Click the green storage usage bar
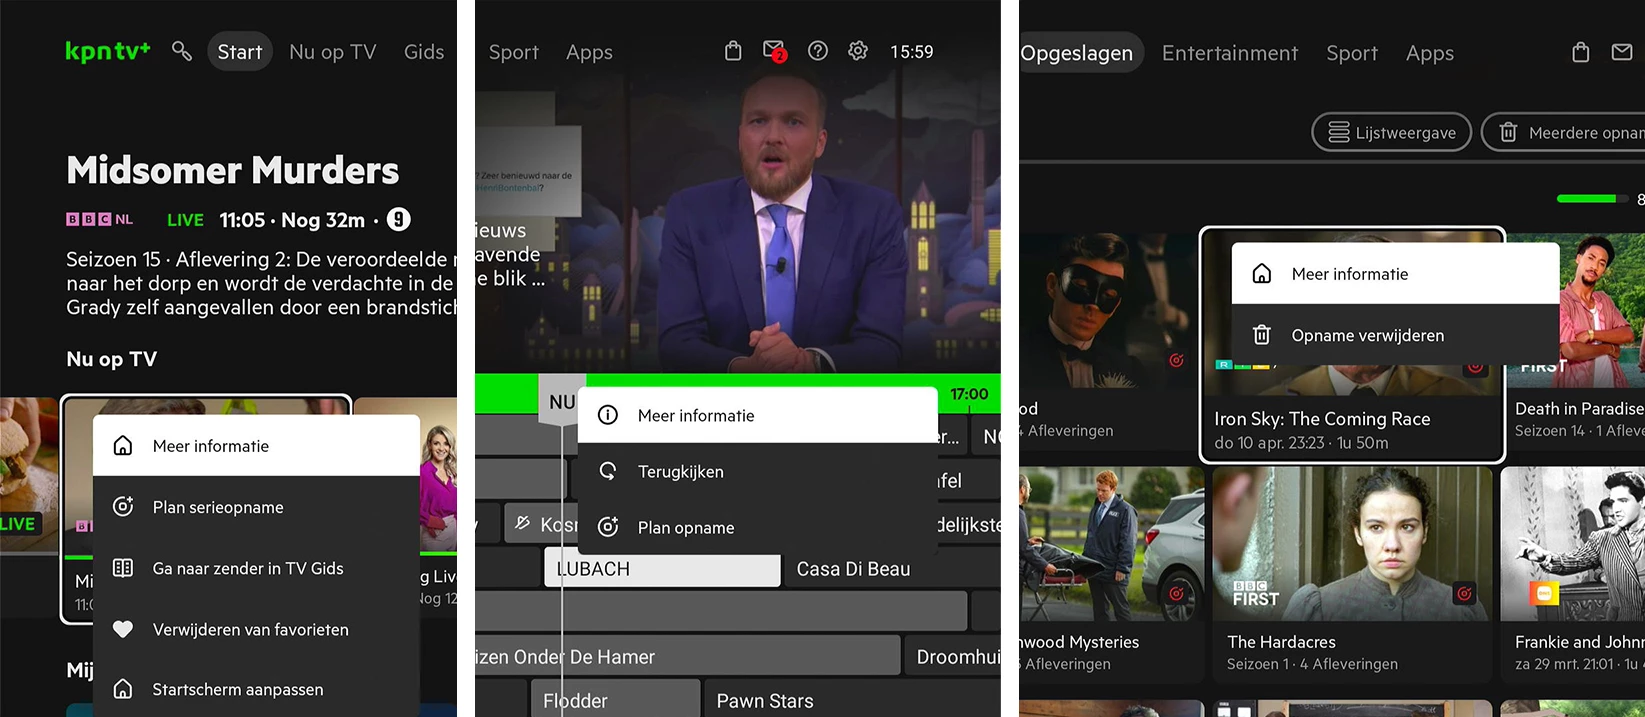Image resolution: width=1645 pixels, height=717 pixels. (1592, 199)
